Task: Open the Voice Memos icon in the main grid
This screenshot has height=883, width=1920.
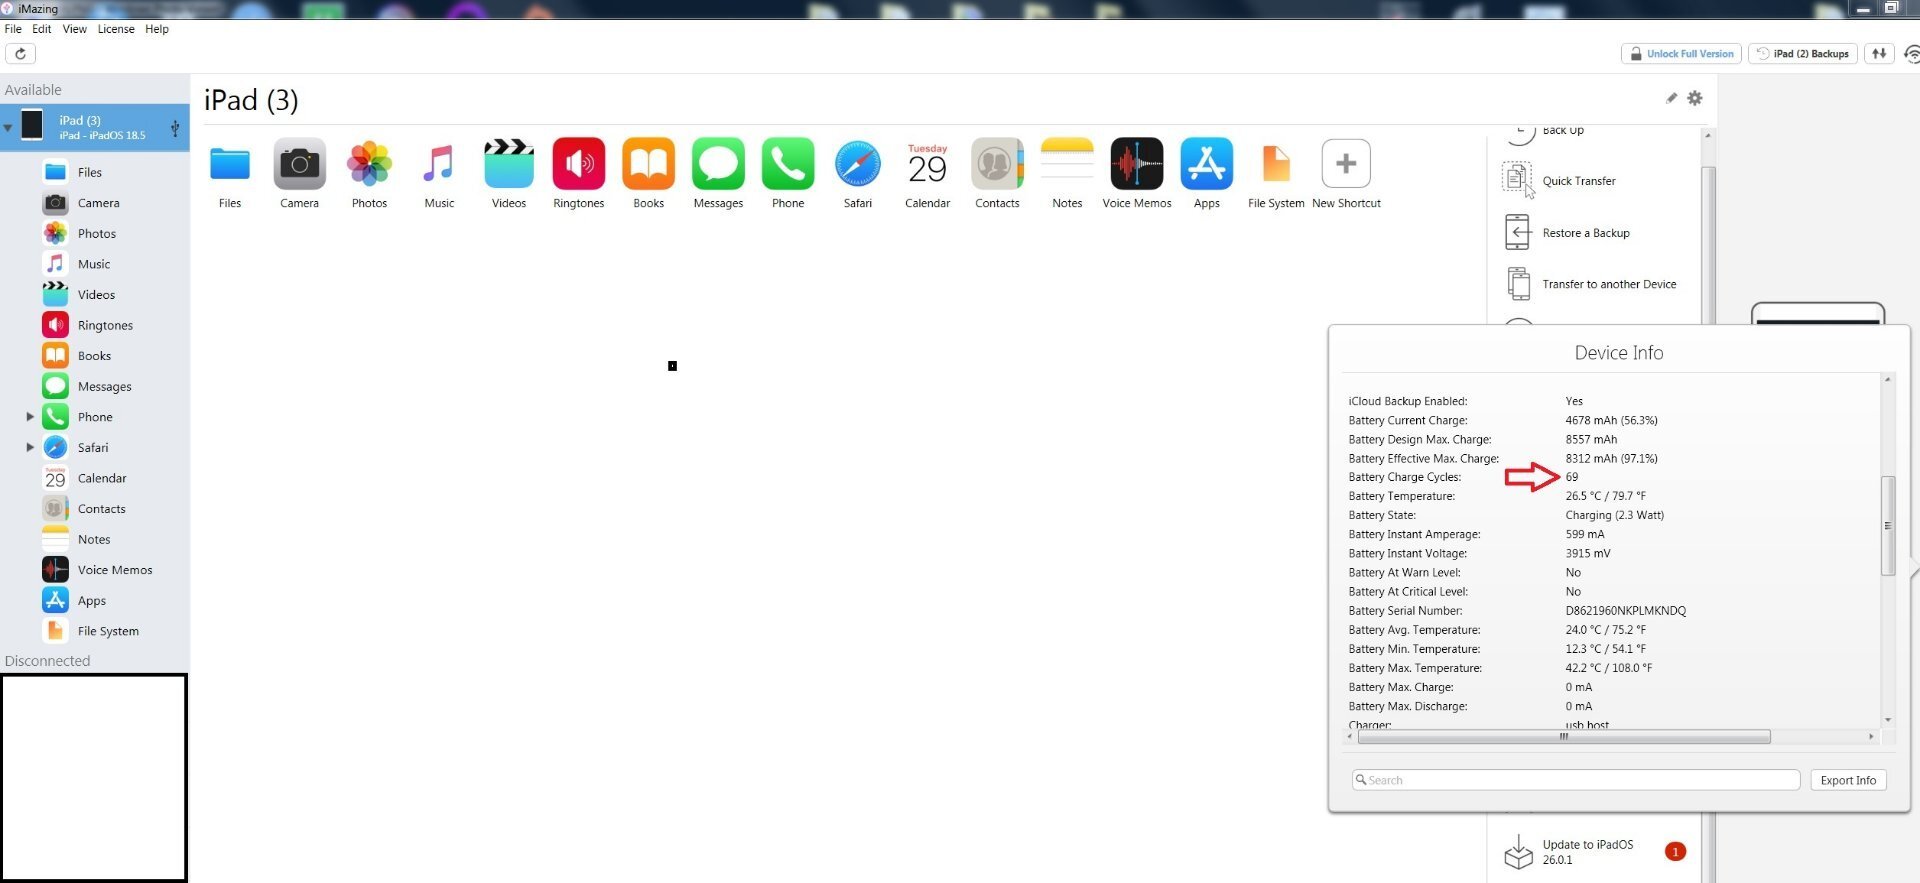Action: [x=1137, y=164]
